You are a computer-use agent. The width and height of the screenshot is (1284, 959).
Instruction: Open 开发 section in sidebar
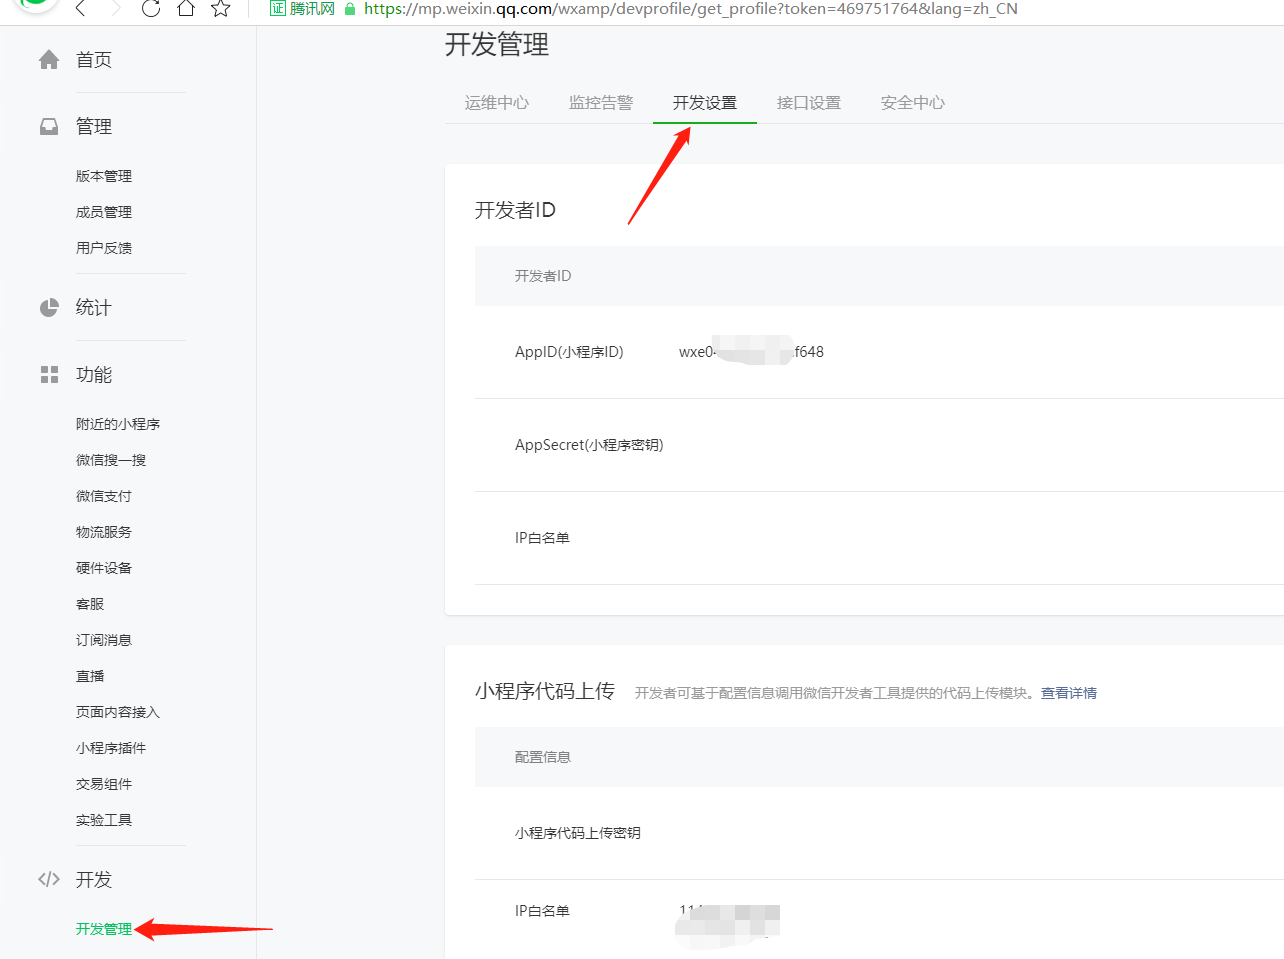pyautogui.click(x=94, y=880)
